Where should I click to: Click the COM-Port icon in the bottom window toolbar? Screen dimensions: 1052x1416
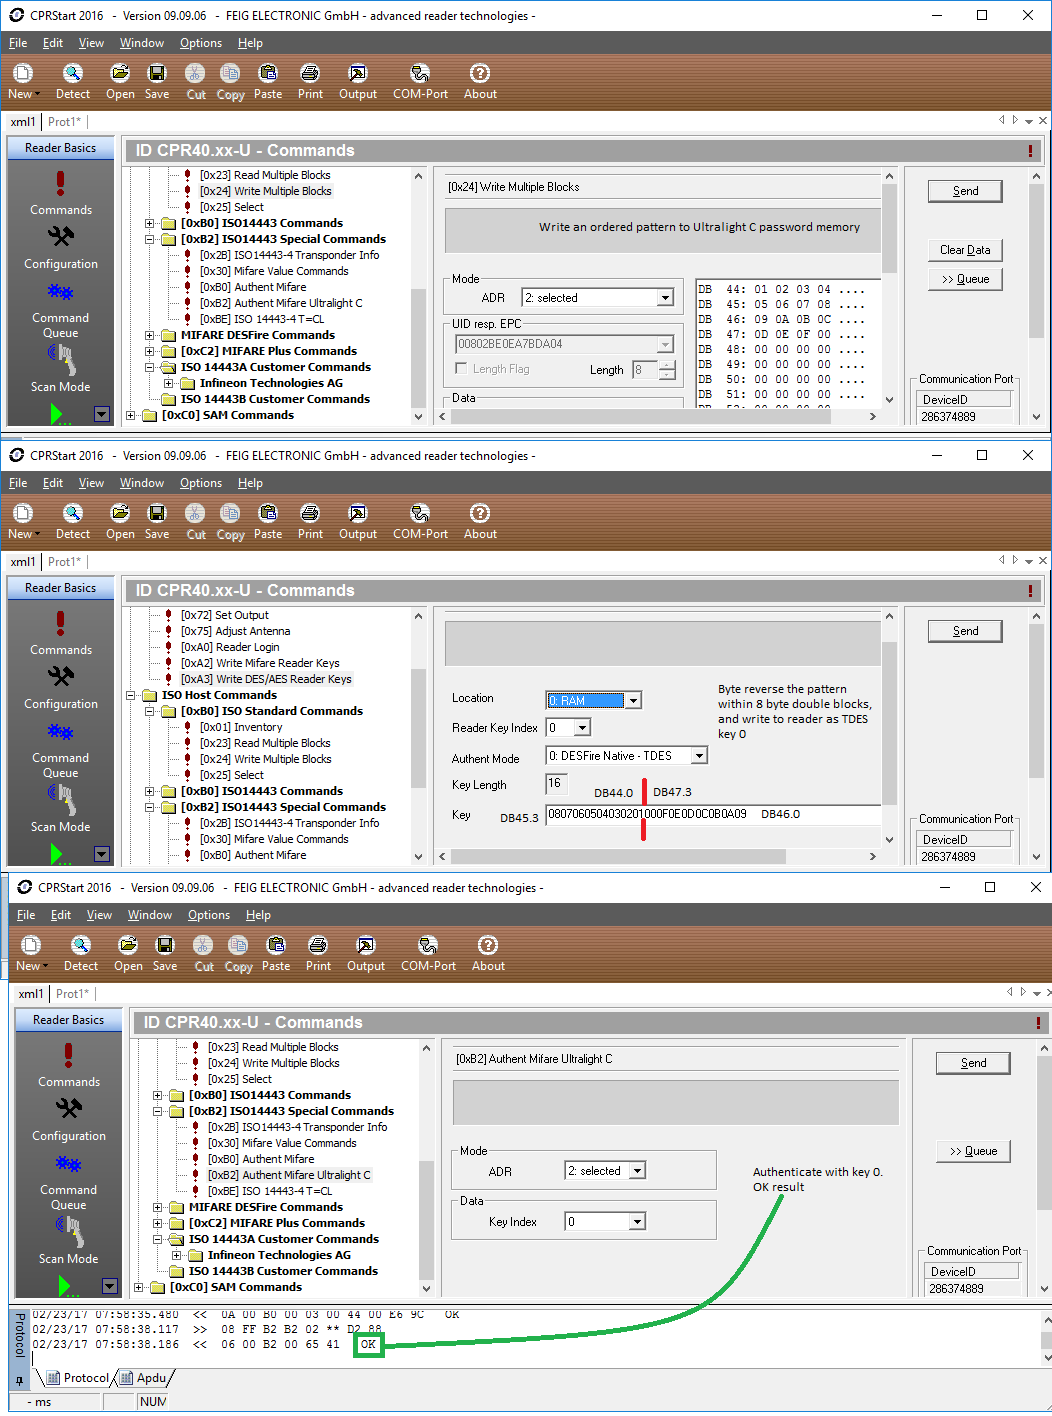point(427,946)
